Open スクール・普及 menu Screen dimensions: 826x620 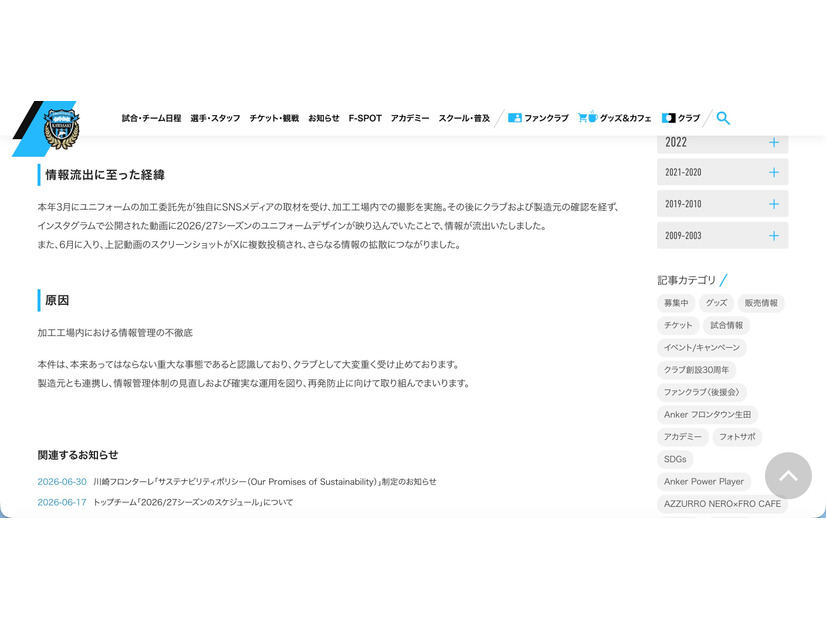[465, 118]
